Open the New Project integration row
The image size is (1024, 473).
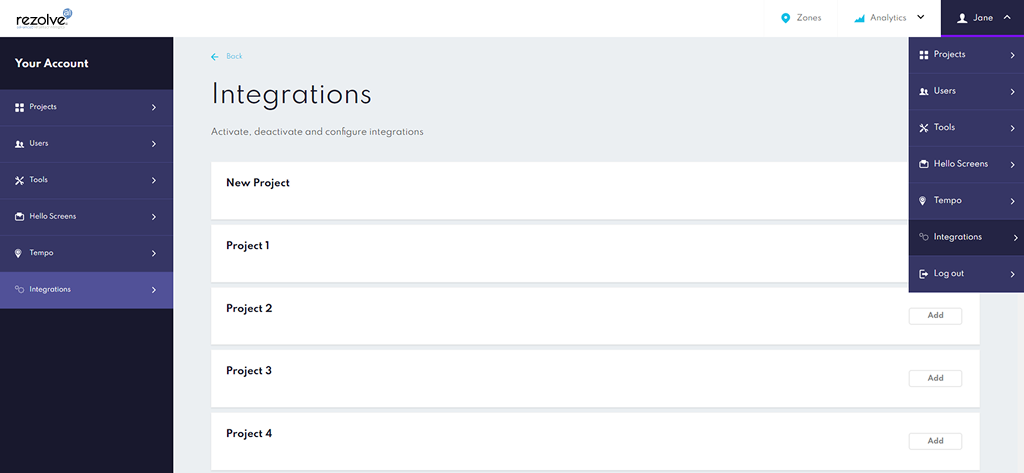[258, 183]
